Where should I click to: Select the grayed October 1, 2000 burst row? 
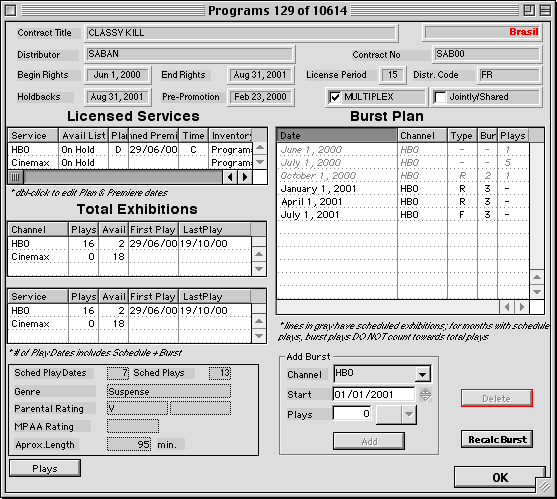coord(403,176)
